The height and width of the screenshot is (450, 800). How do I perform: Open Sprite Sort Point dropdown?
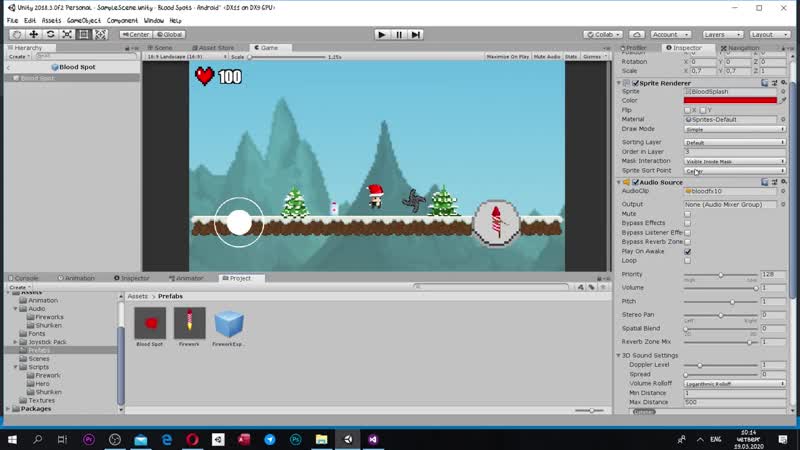tap(734, 171)
